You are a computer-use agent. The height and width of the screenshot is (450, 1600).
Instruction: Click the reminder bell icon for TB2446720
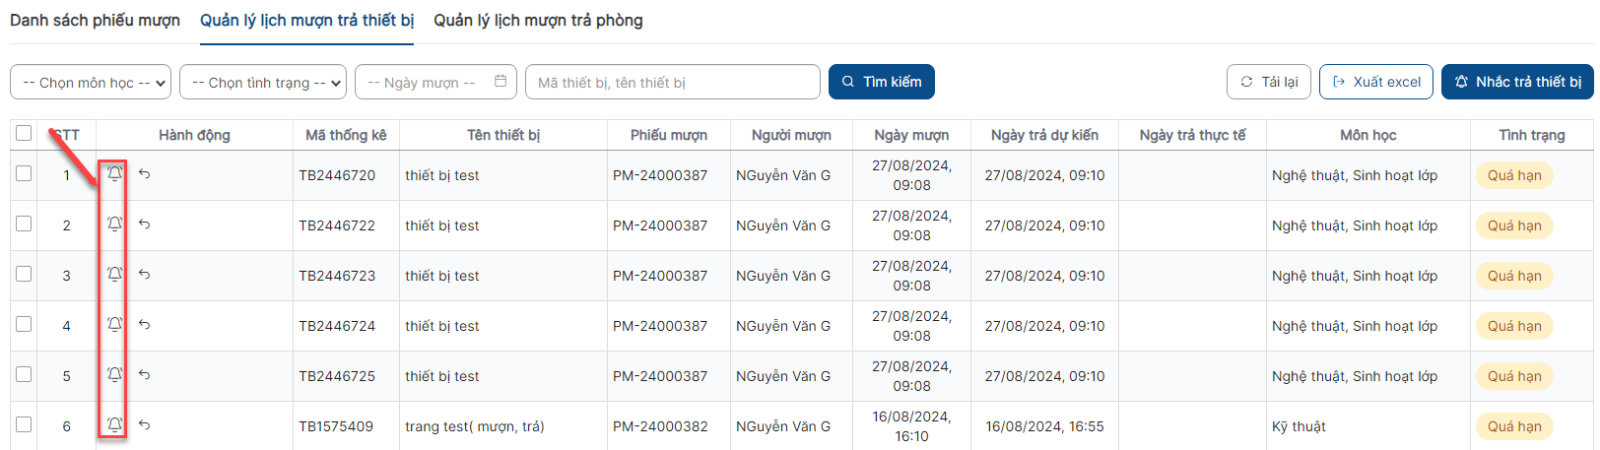point(115,174)
